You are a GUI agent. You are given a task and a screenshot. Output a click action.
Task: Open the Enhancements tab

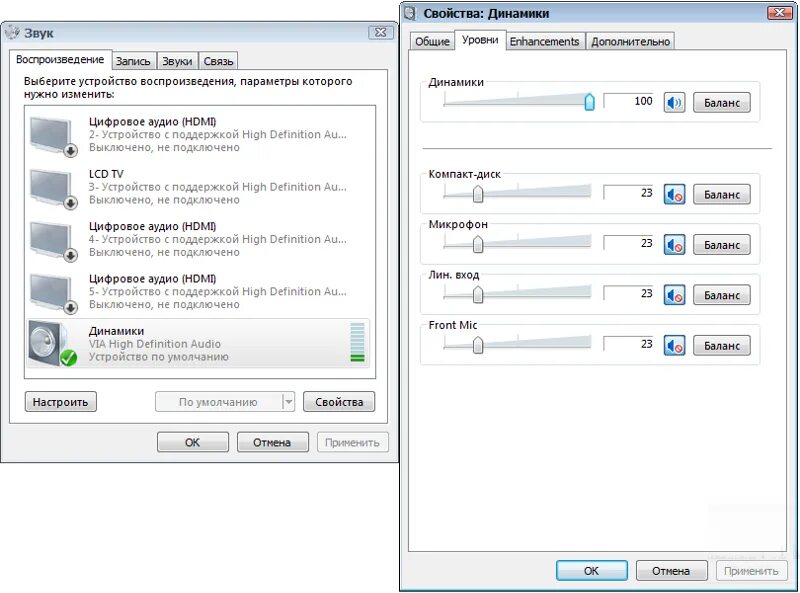click(544, 41)
